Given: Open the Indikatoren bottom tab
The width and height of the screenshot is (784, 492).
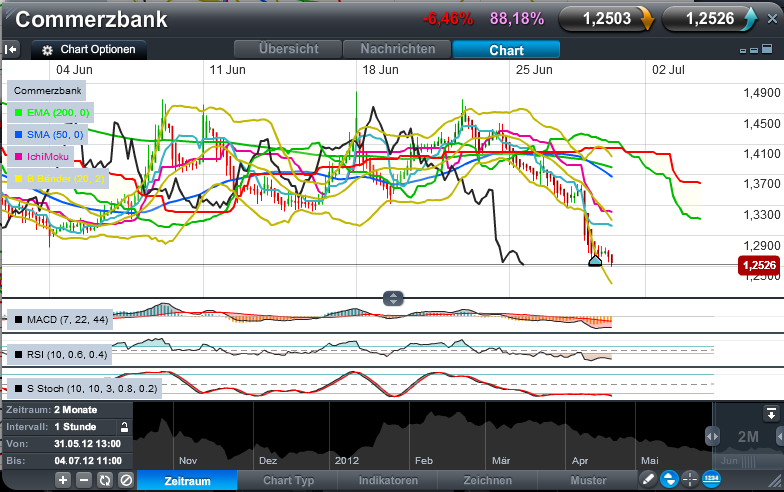Looking at the screenshot, I should pos(388,480).
